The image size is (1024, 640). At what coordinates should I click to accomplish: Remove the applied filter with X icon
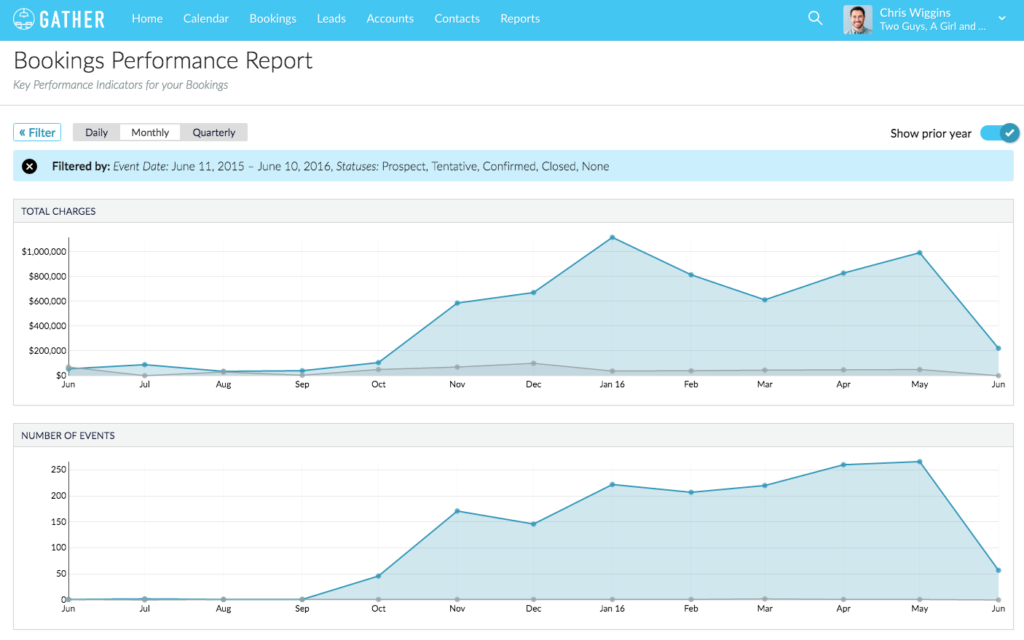pyautogui.click(x=30, y=166)
